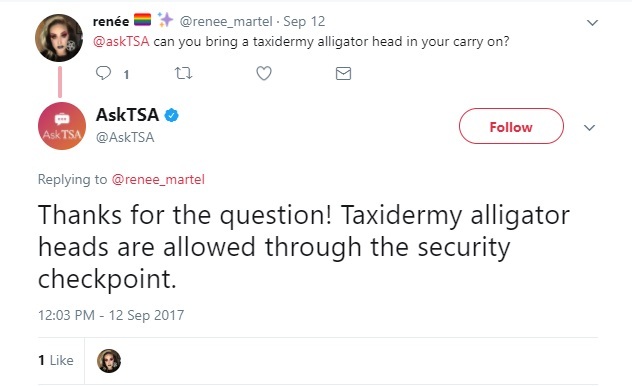Follow the AskTSA account
This screenshot has width=632, height=386.
(x=511, y=126)
